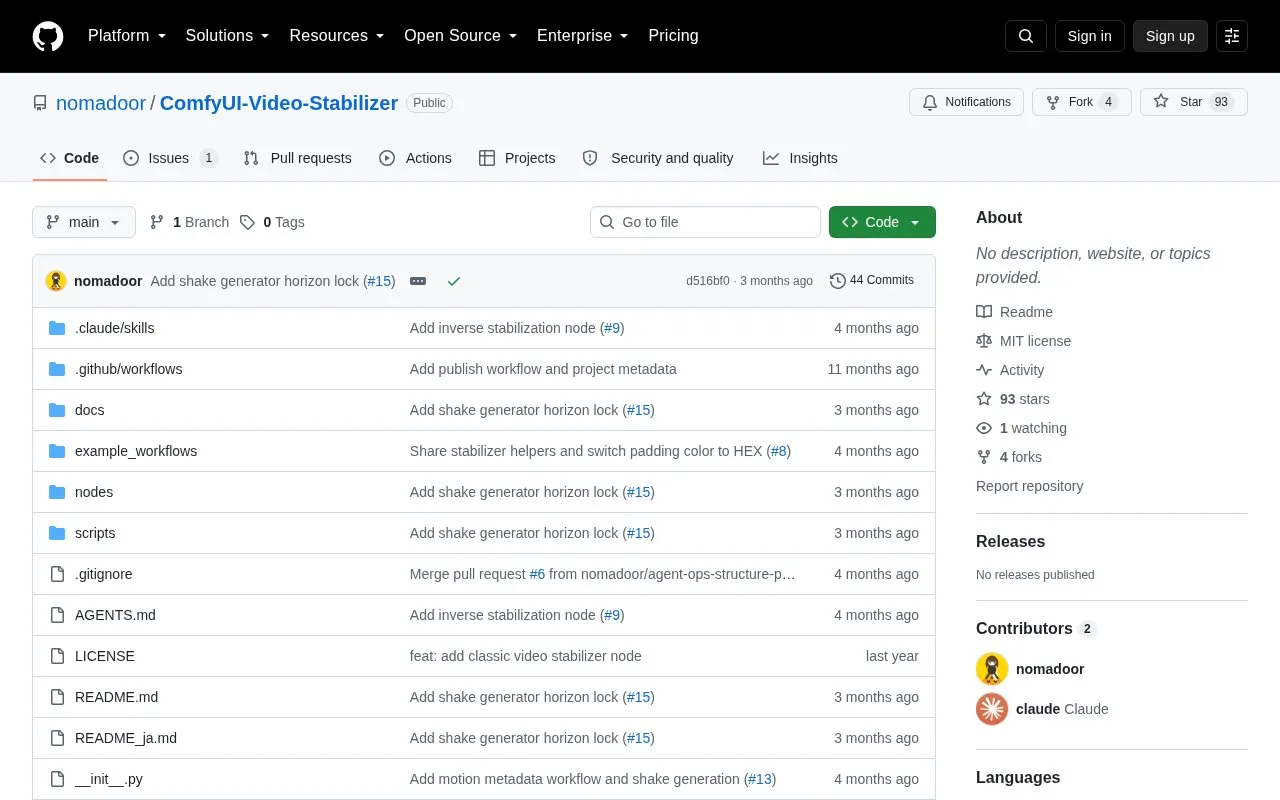Open the appearance settings icon button

pyautogui.click(x=1232, y=36)
